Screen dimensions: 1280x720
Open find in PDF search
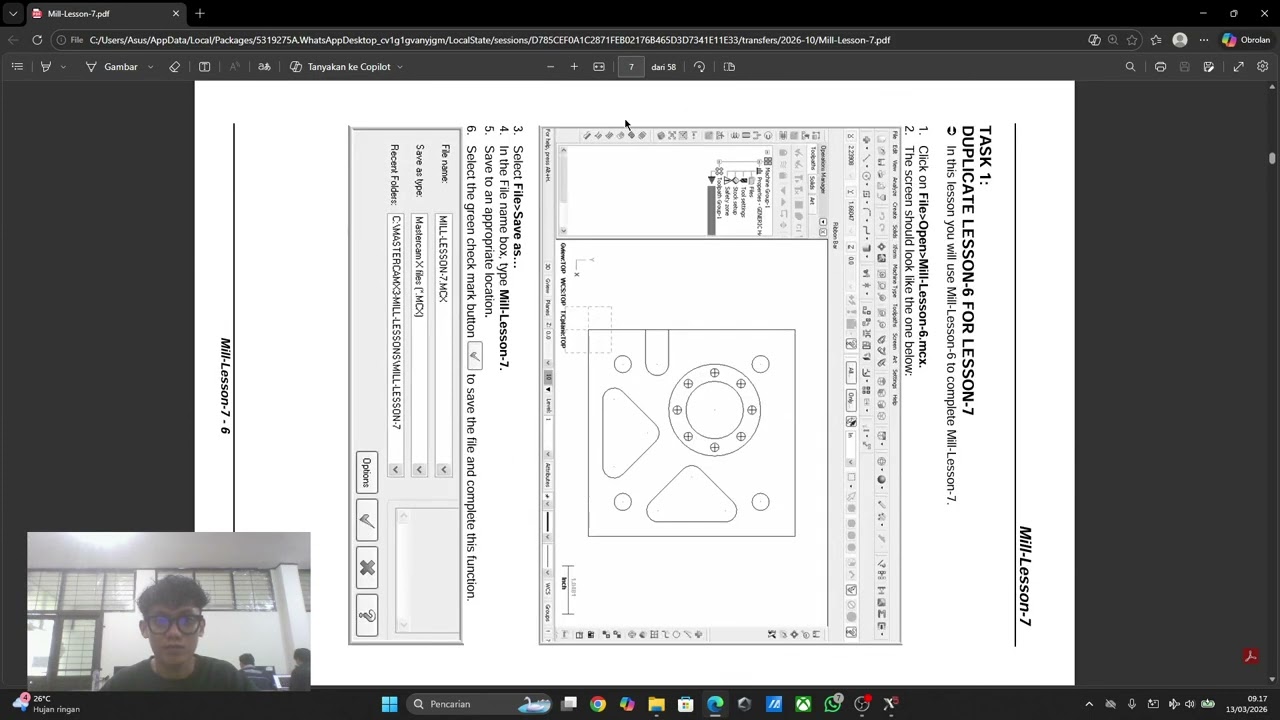pyautogui.click(x=1131, y=67)
